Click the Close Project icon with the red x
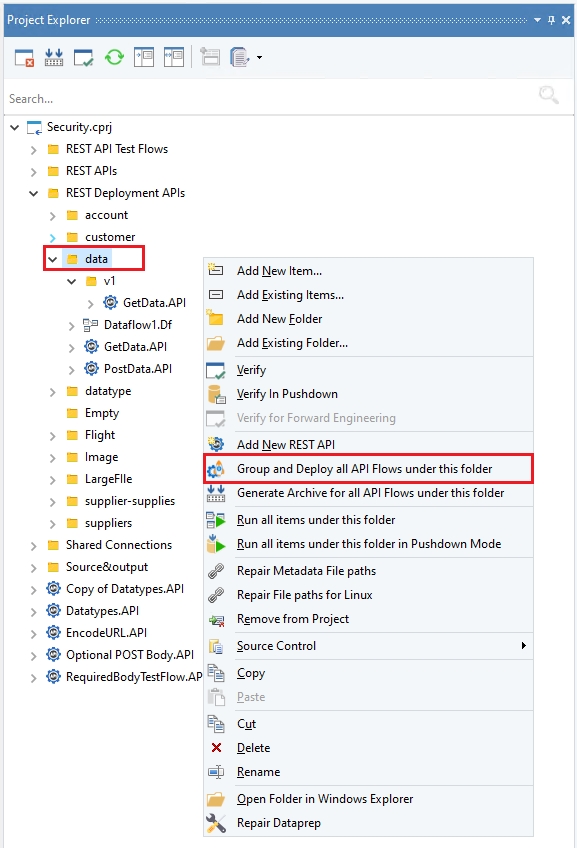The width and height of the screenshot is (577, 848). pos(24,57)
